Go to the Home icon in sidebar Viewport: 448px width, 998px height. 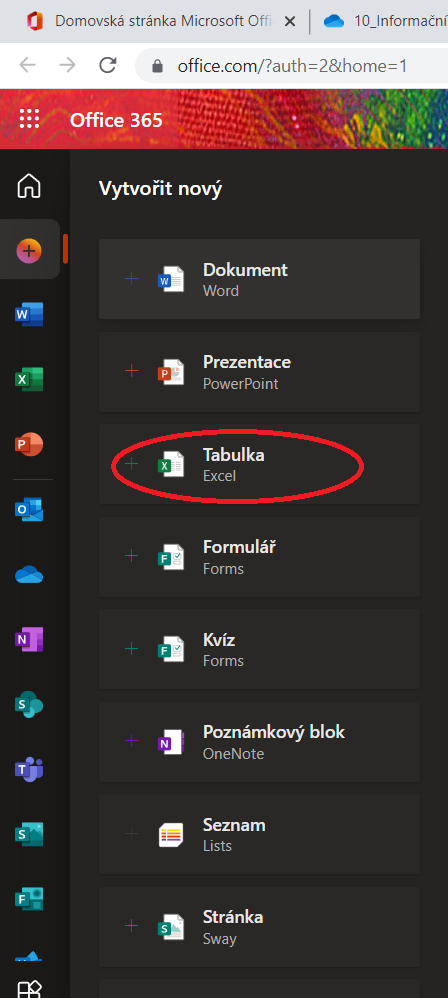coord(29,186)
